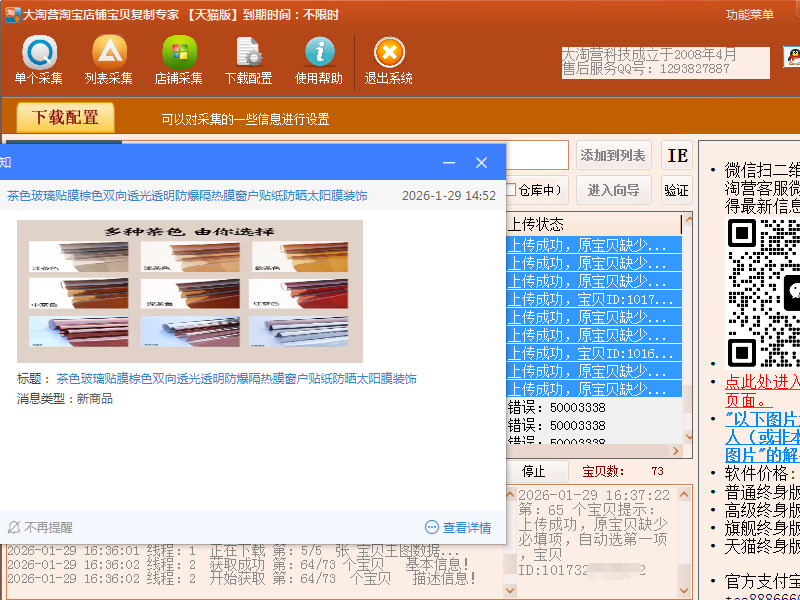The image size is (800, 600).
Task: Click the QQ penguin icon at top right
Action: click(x=791, y=58)
